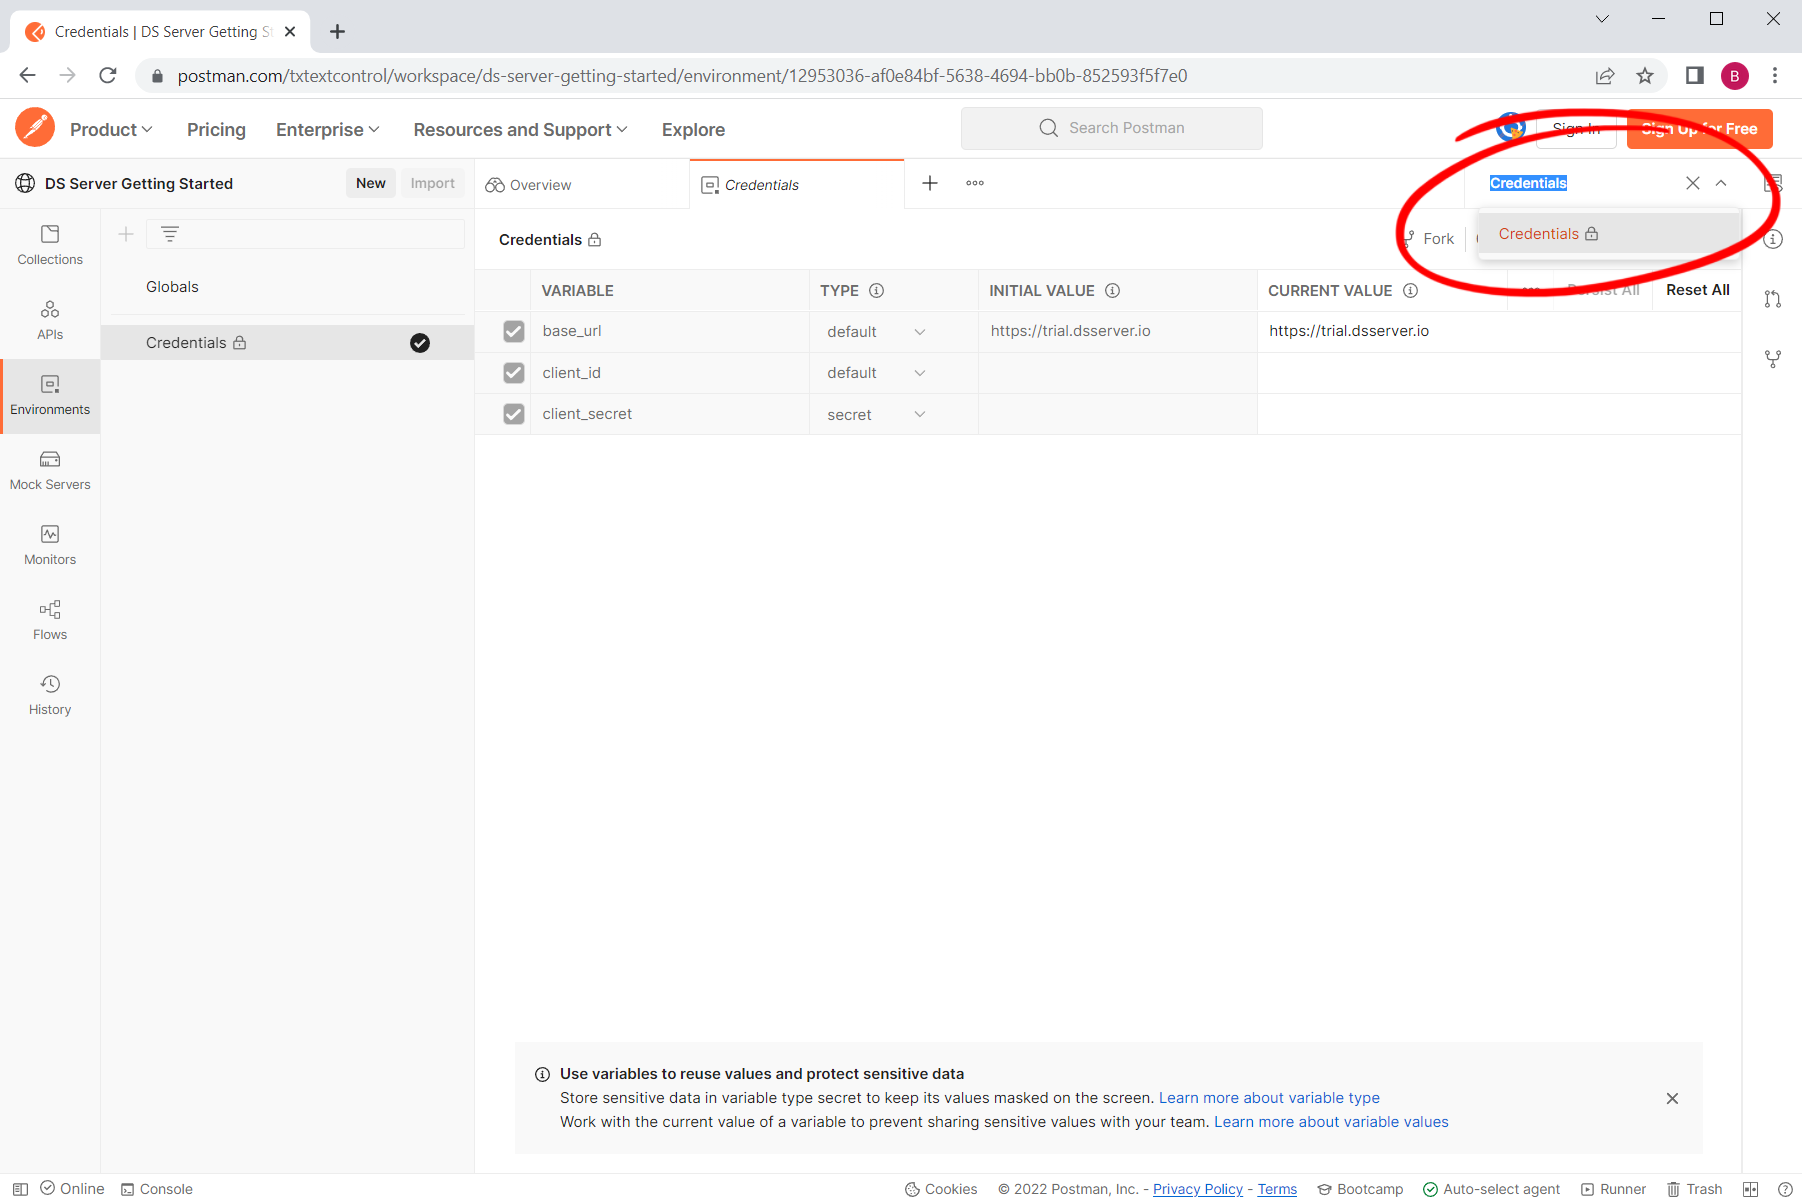Screen dimensions: 1802x1204
Task: Open the APIs sidebar panel
Action: 50,320
